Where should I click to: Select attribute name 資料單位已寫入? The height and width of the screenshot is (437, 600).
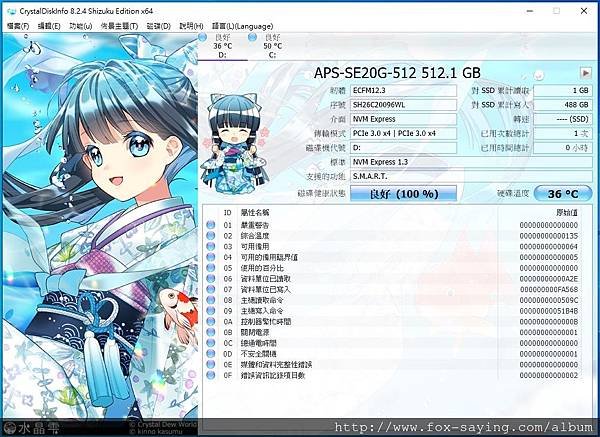point(266,289)
